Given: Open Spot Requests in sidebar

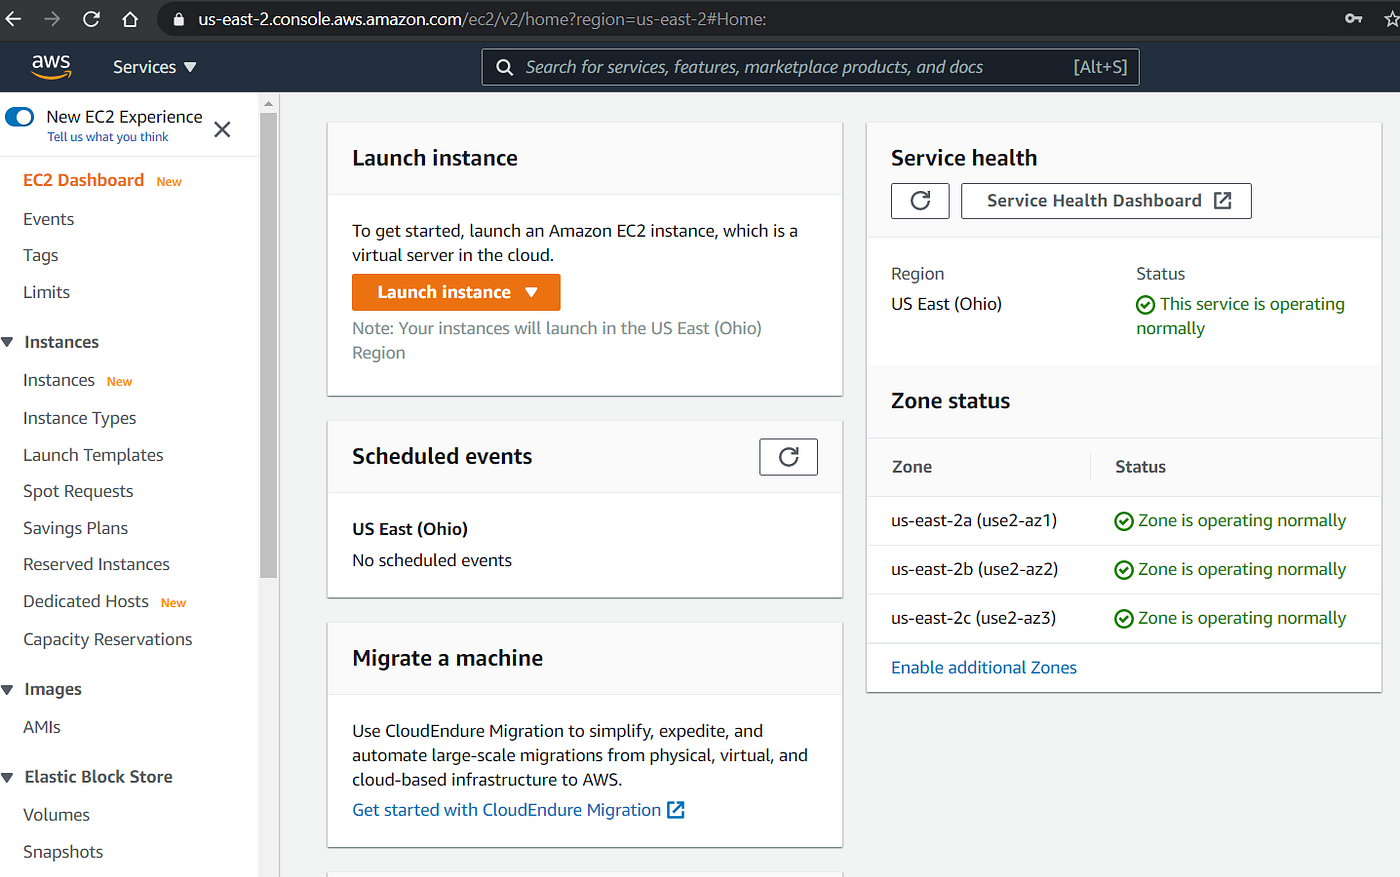Looking at the screenshot, I should coord(78,491).
